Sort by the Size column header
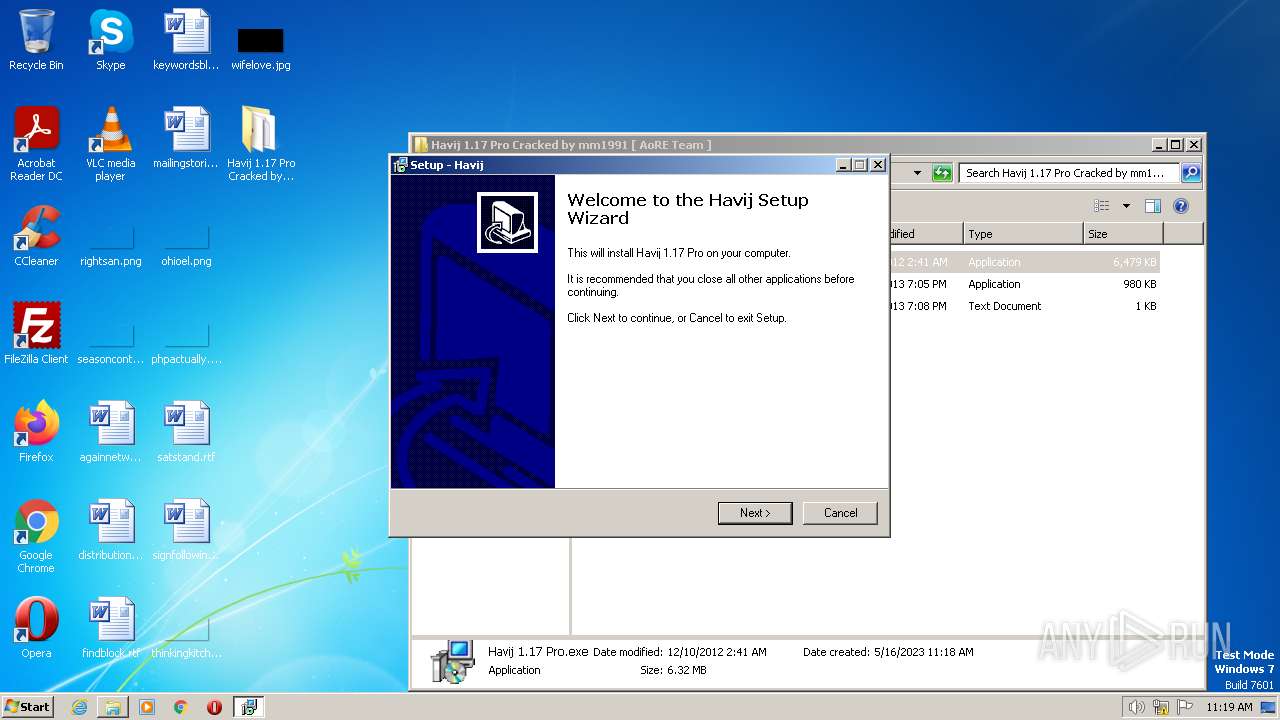Viewport: 1280px width, 720px height. pyautogui.click(x=1123, y=234)
